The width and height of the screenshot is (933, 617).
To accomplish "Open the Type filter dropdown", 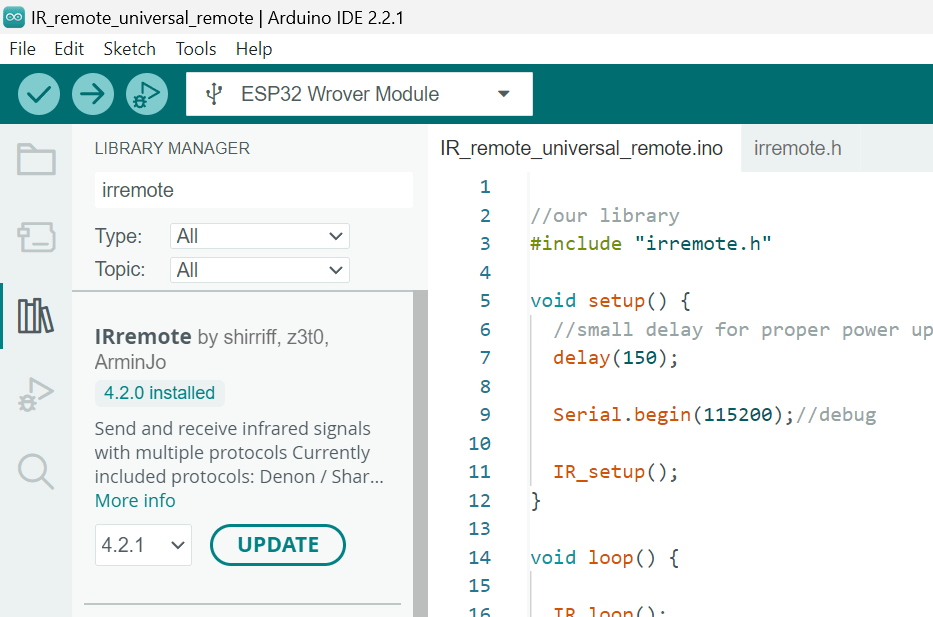I will [x=259, y=236].
